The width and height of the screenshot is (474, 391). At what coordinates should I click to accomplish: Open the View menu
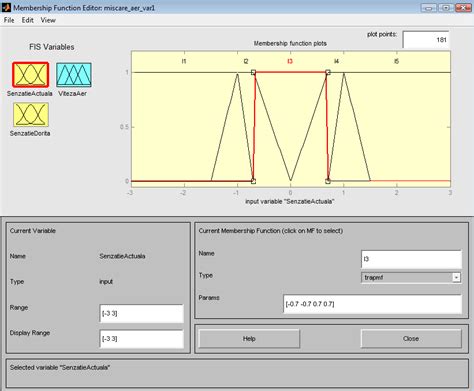pyautogui.click(x=48, y=20)
